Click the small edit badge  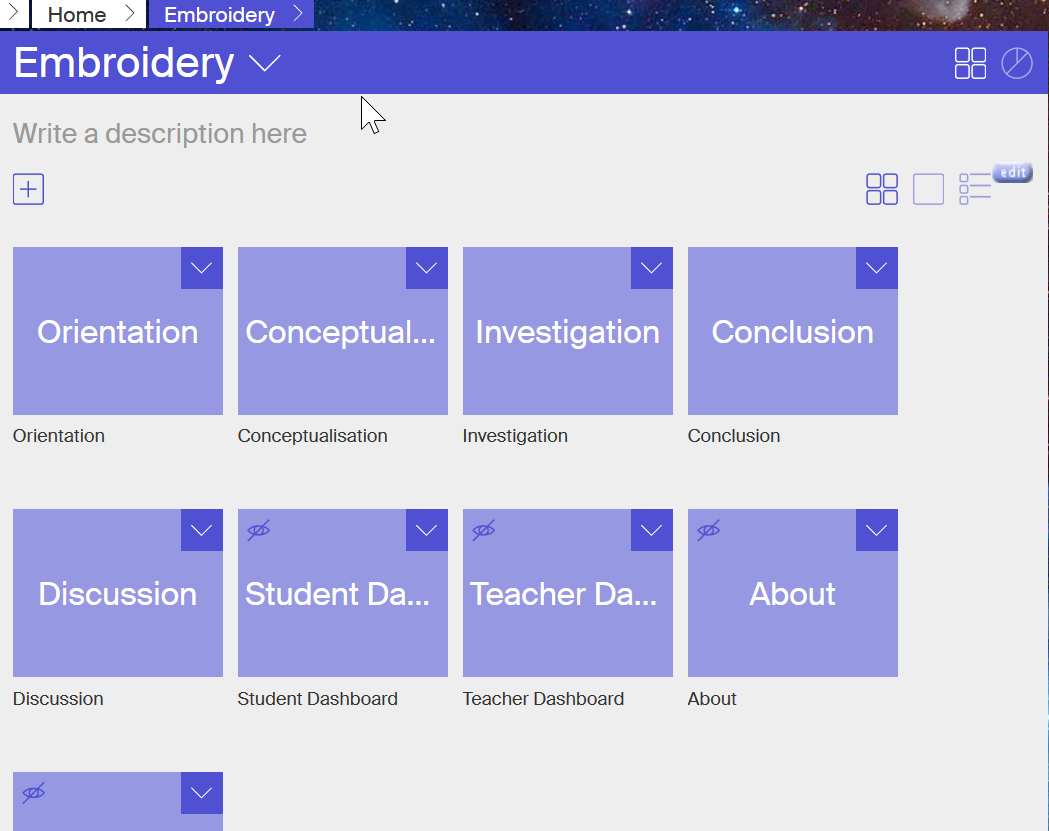(1012, 172)
